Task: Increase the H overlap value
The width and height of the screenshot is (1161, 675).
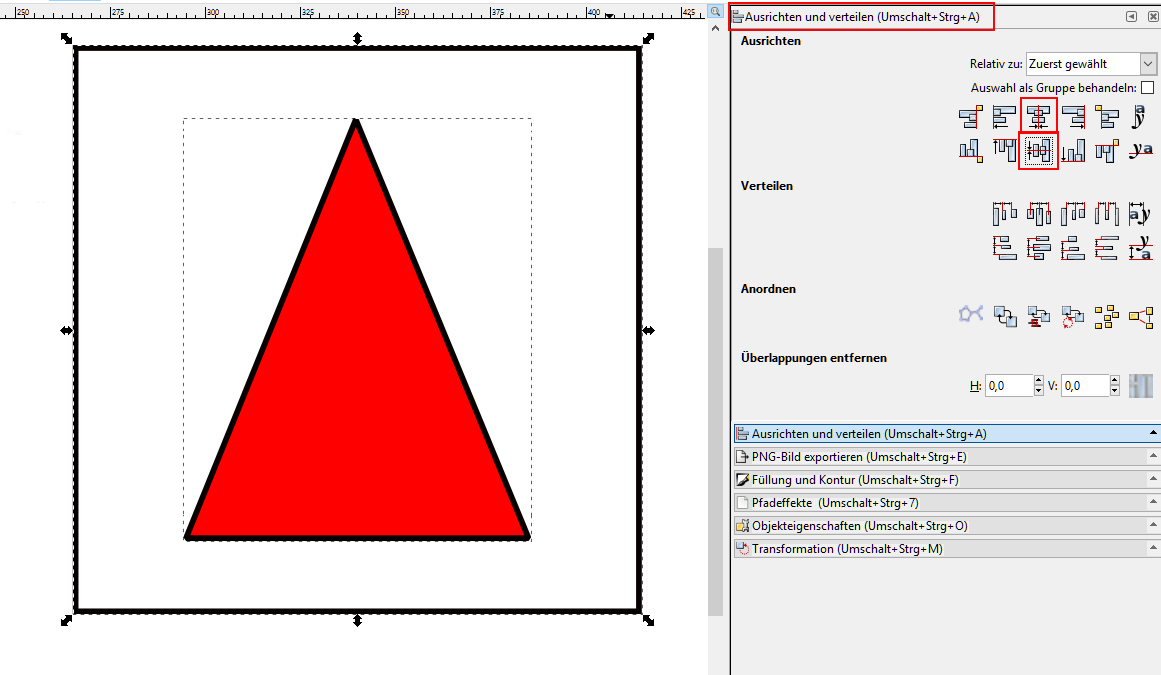Action: (x=1039, y=380)
